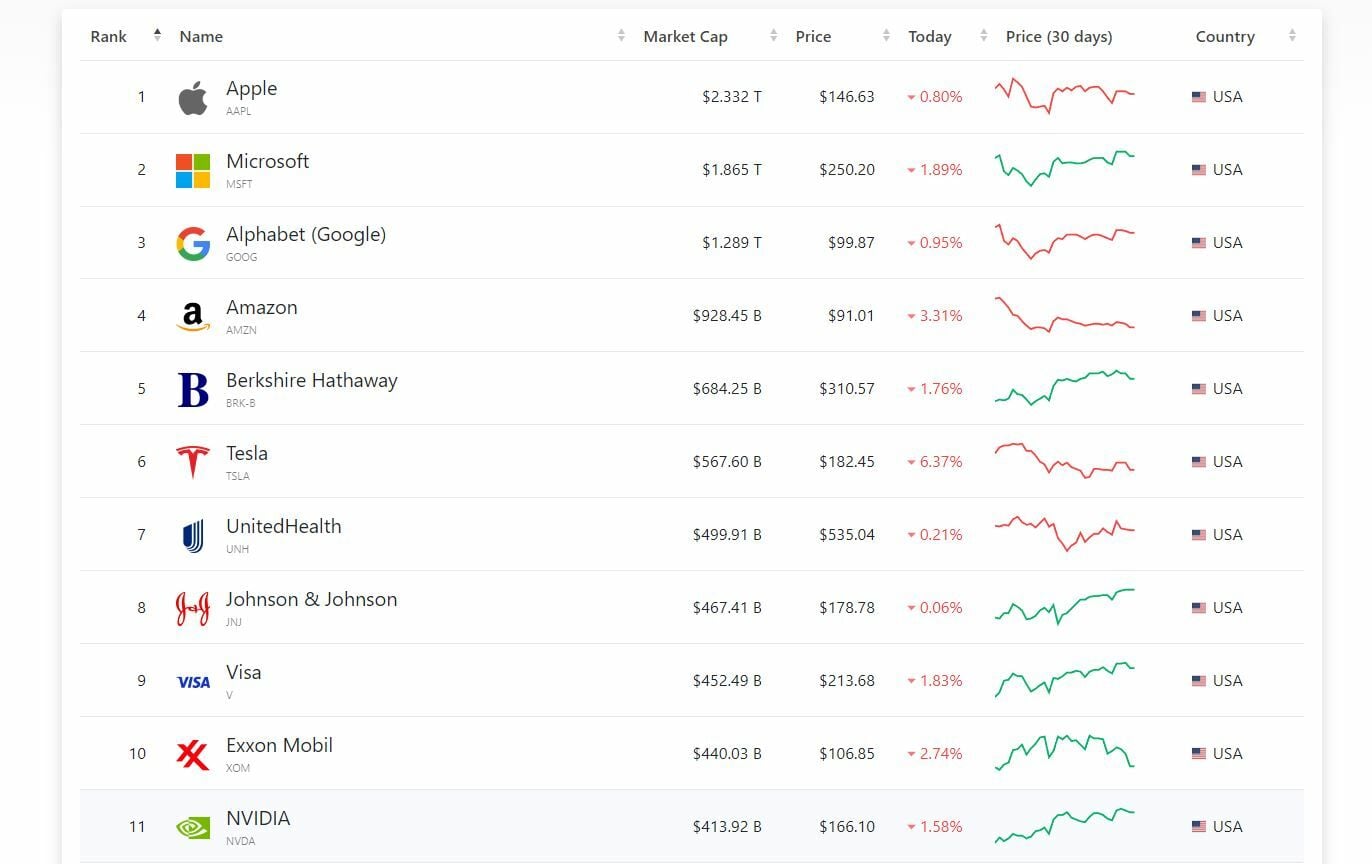This screenshot has width=1372, height=864.
Task: Click the UnitedHealth shield logo
Action: (193, 536)
